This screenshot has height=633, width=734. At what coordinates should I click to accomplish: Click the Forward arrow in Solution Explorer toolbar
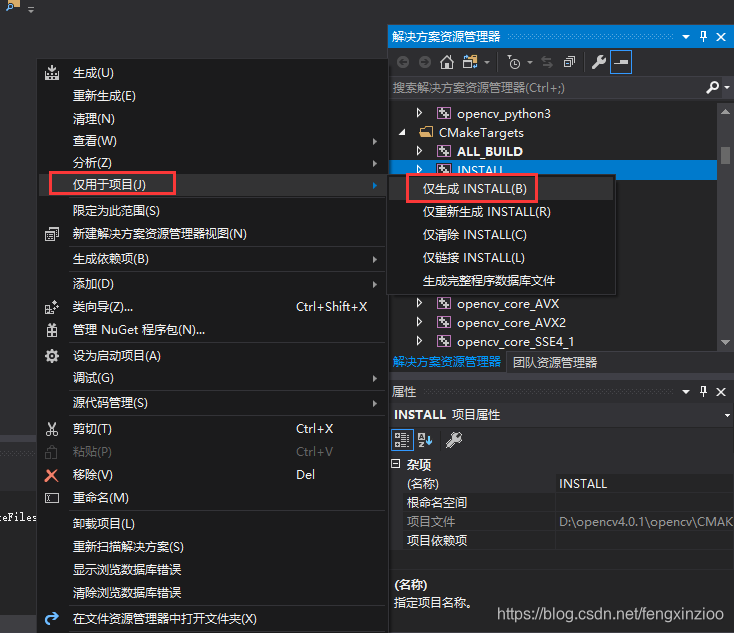[425, 62]
